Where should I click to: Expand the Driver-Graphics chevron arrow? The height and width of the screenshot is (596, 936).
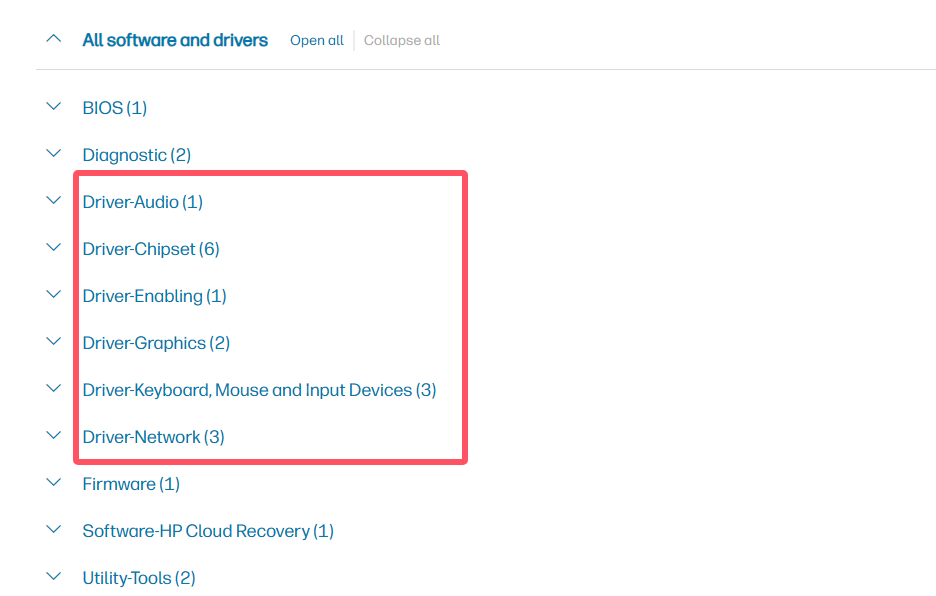coord(54,342)
